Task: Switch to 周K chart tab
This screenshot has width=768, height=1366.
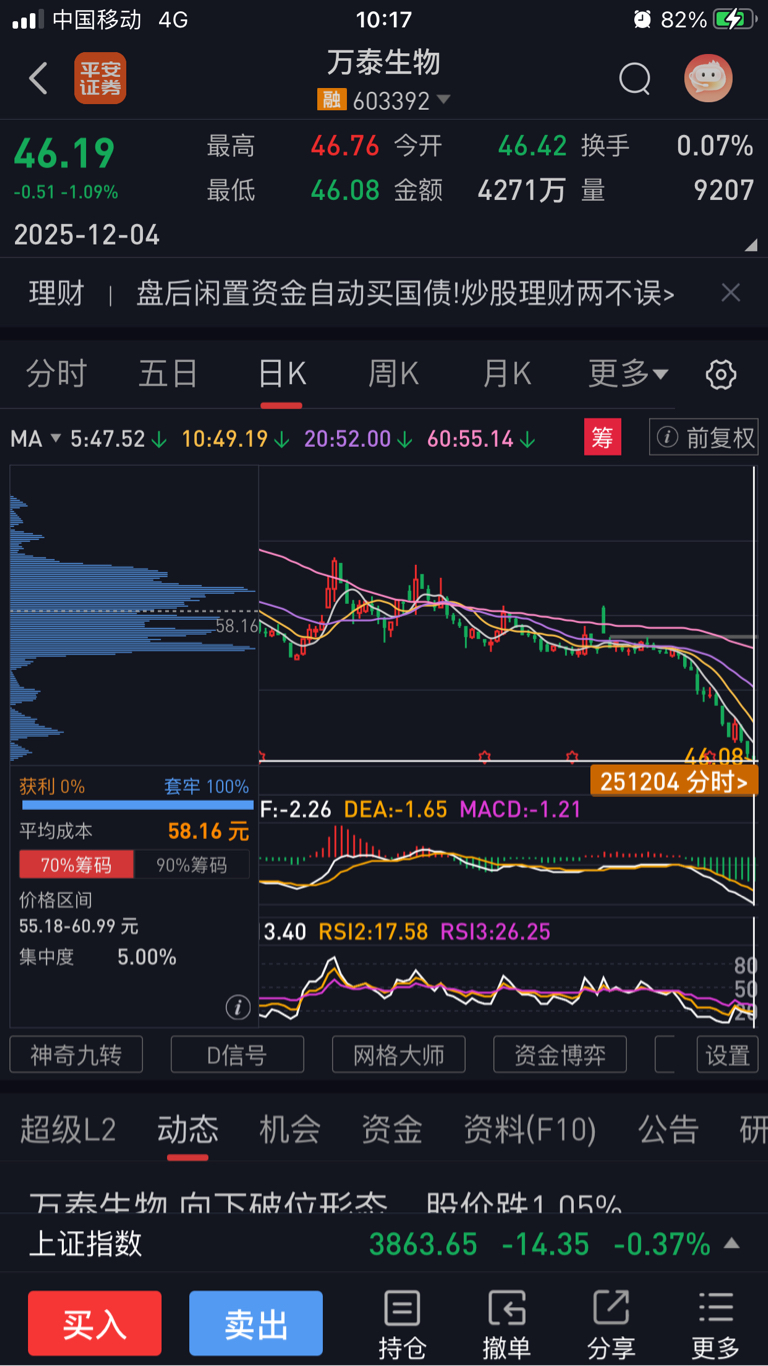Action: coord(394,374)
